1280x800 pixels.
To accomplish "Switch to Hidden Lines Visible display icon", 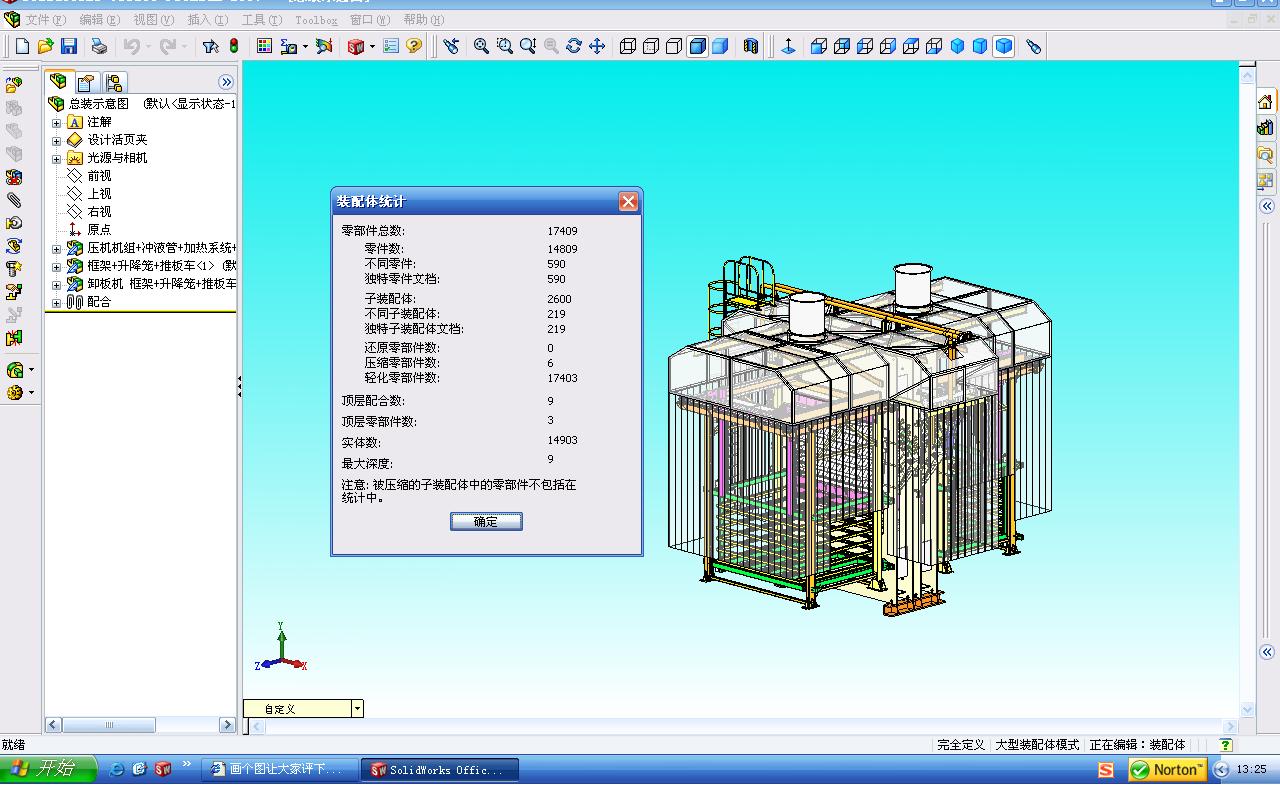I will click(651, 46).
